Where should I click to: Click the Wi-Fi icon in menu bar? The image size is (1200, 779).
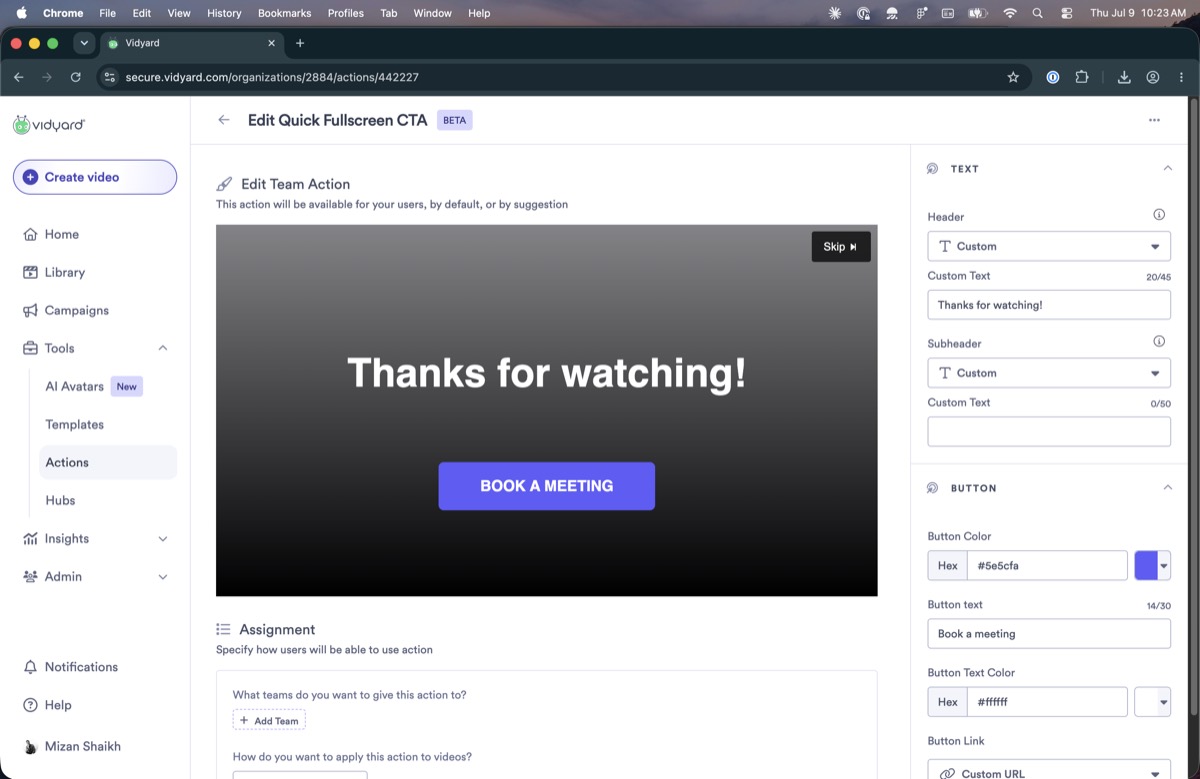(x=1009, y=13)
